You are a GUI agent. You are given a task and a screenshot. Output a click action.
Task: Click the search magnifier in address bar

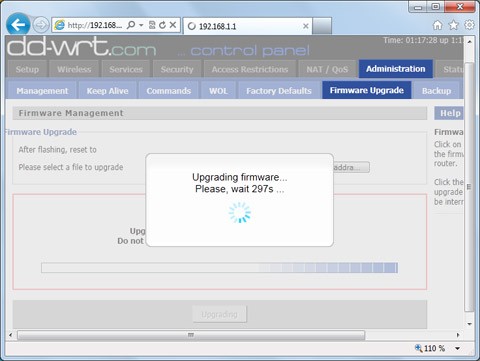[131, 25]
